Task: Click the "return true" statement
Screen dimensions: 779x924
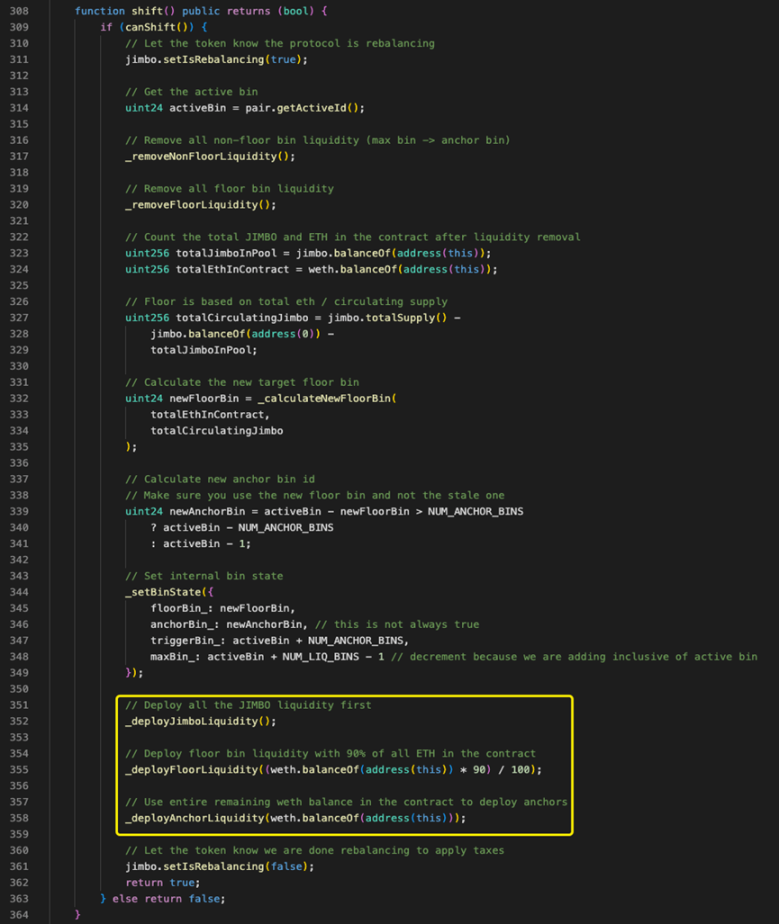Action: click(161, 882)
